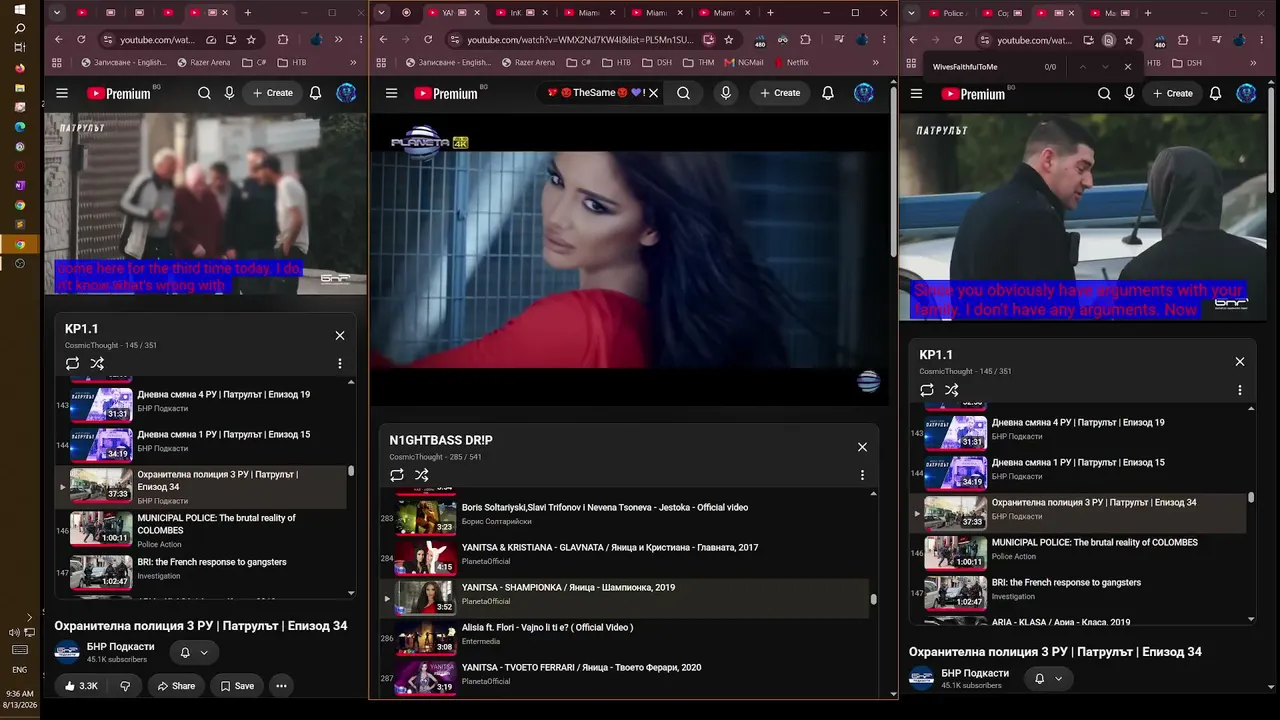Open KP1.1 playlist options menu in right window
The width and height of the screenshot is (1280, 720).
pyautogui.click(x=1240, y=390)
